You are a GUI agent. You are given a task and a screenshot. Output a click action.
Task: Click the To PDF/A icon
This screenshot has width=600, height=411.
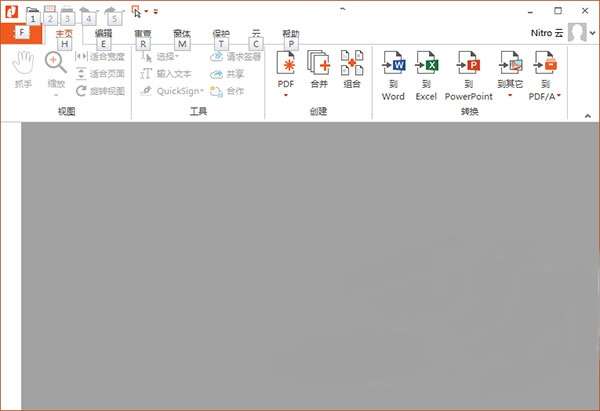tap(545, 63)
